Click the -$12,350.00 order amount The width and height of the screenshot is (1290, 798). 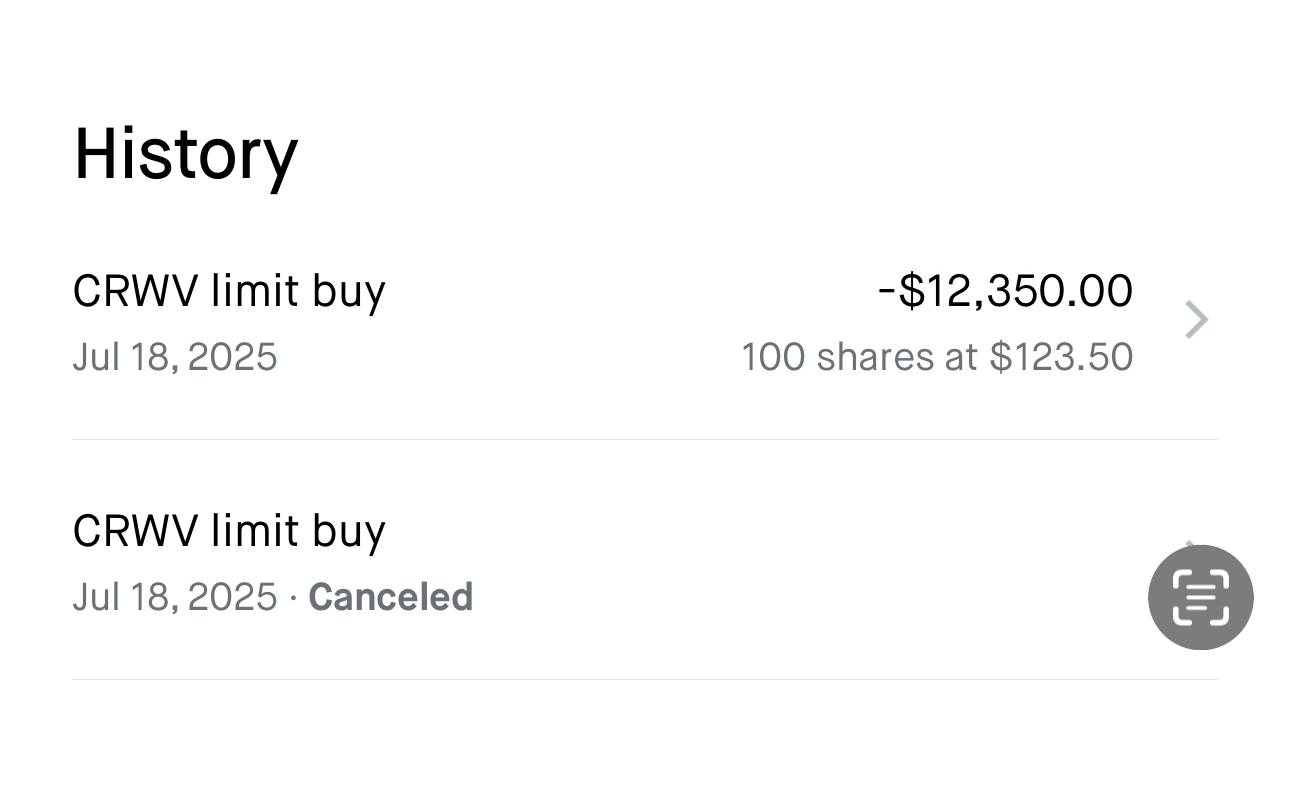[1005, 291]
